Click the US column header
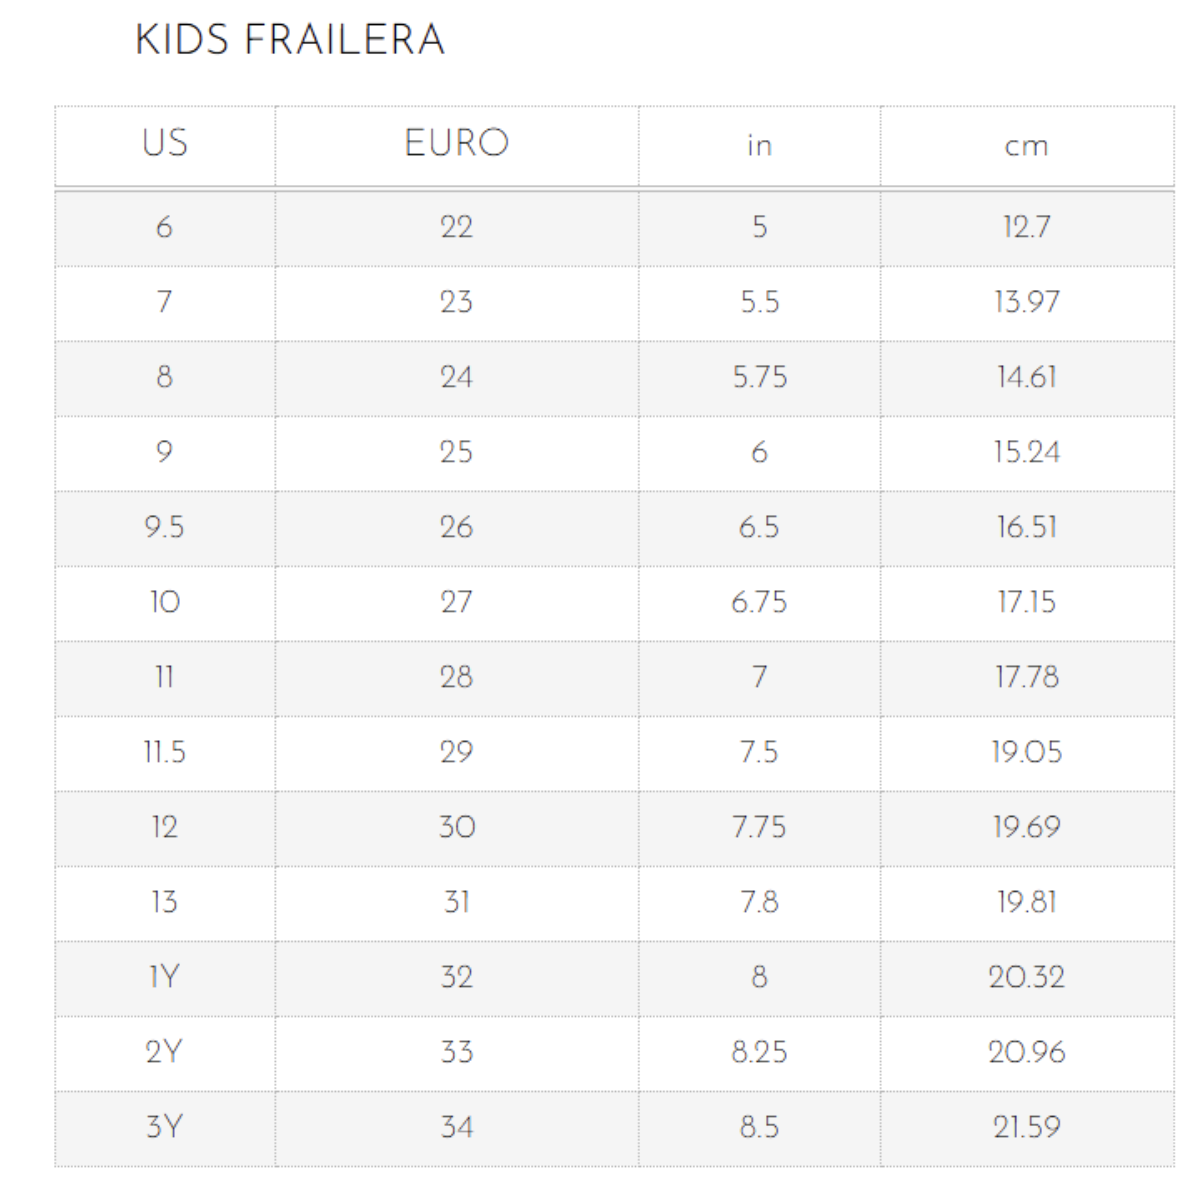The image size is (1198, 1188). tap(165, 144)
